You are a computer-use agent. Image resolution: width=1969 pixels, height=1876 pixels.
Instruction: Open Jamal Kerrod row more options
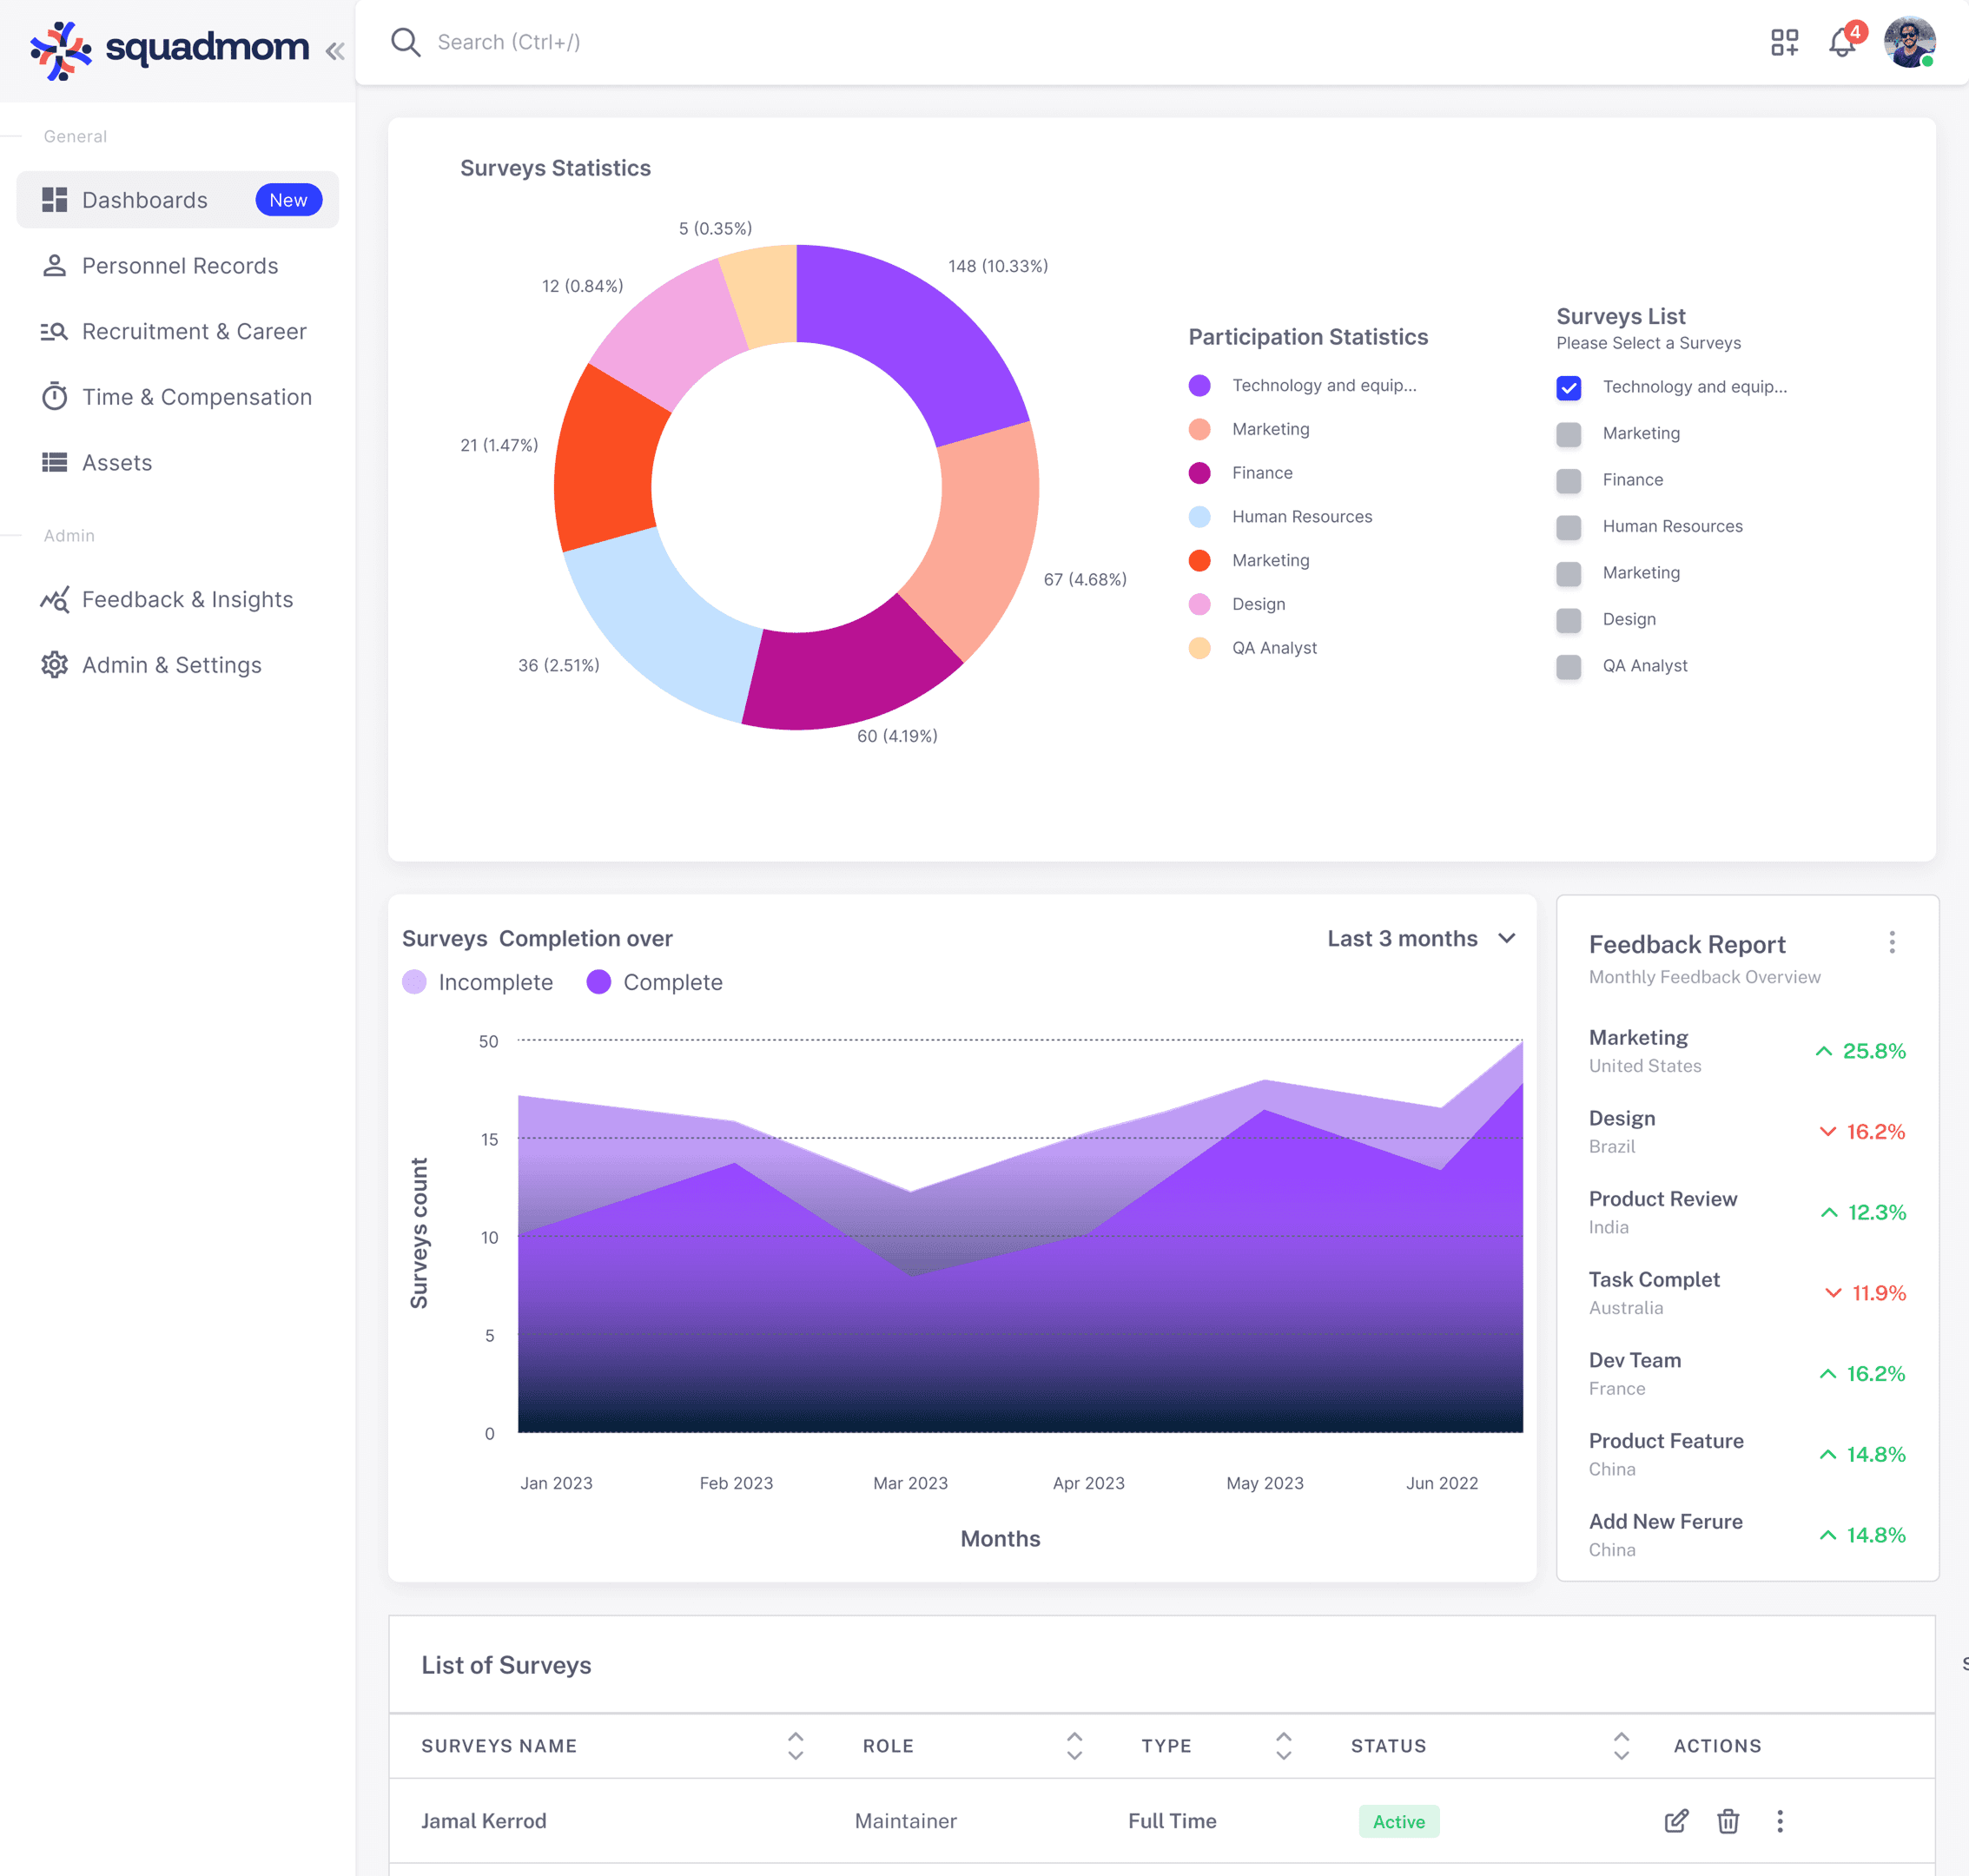click(1780, 1821)
